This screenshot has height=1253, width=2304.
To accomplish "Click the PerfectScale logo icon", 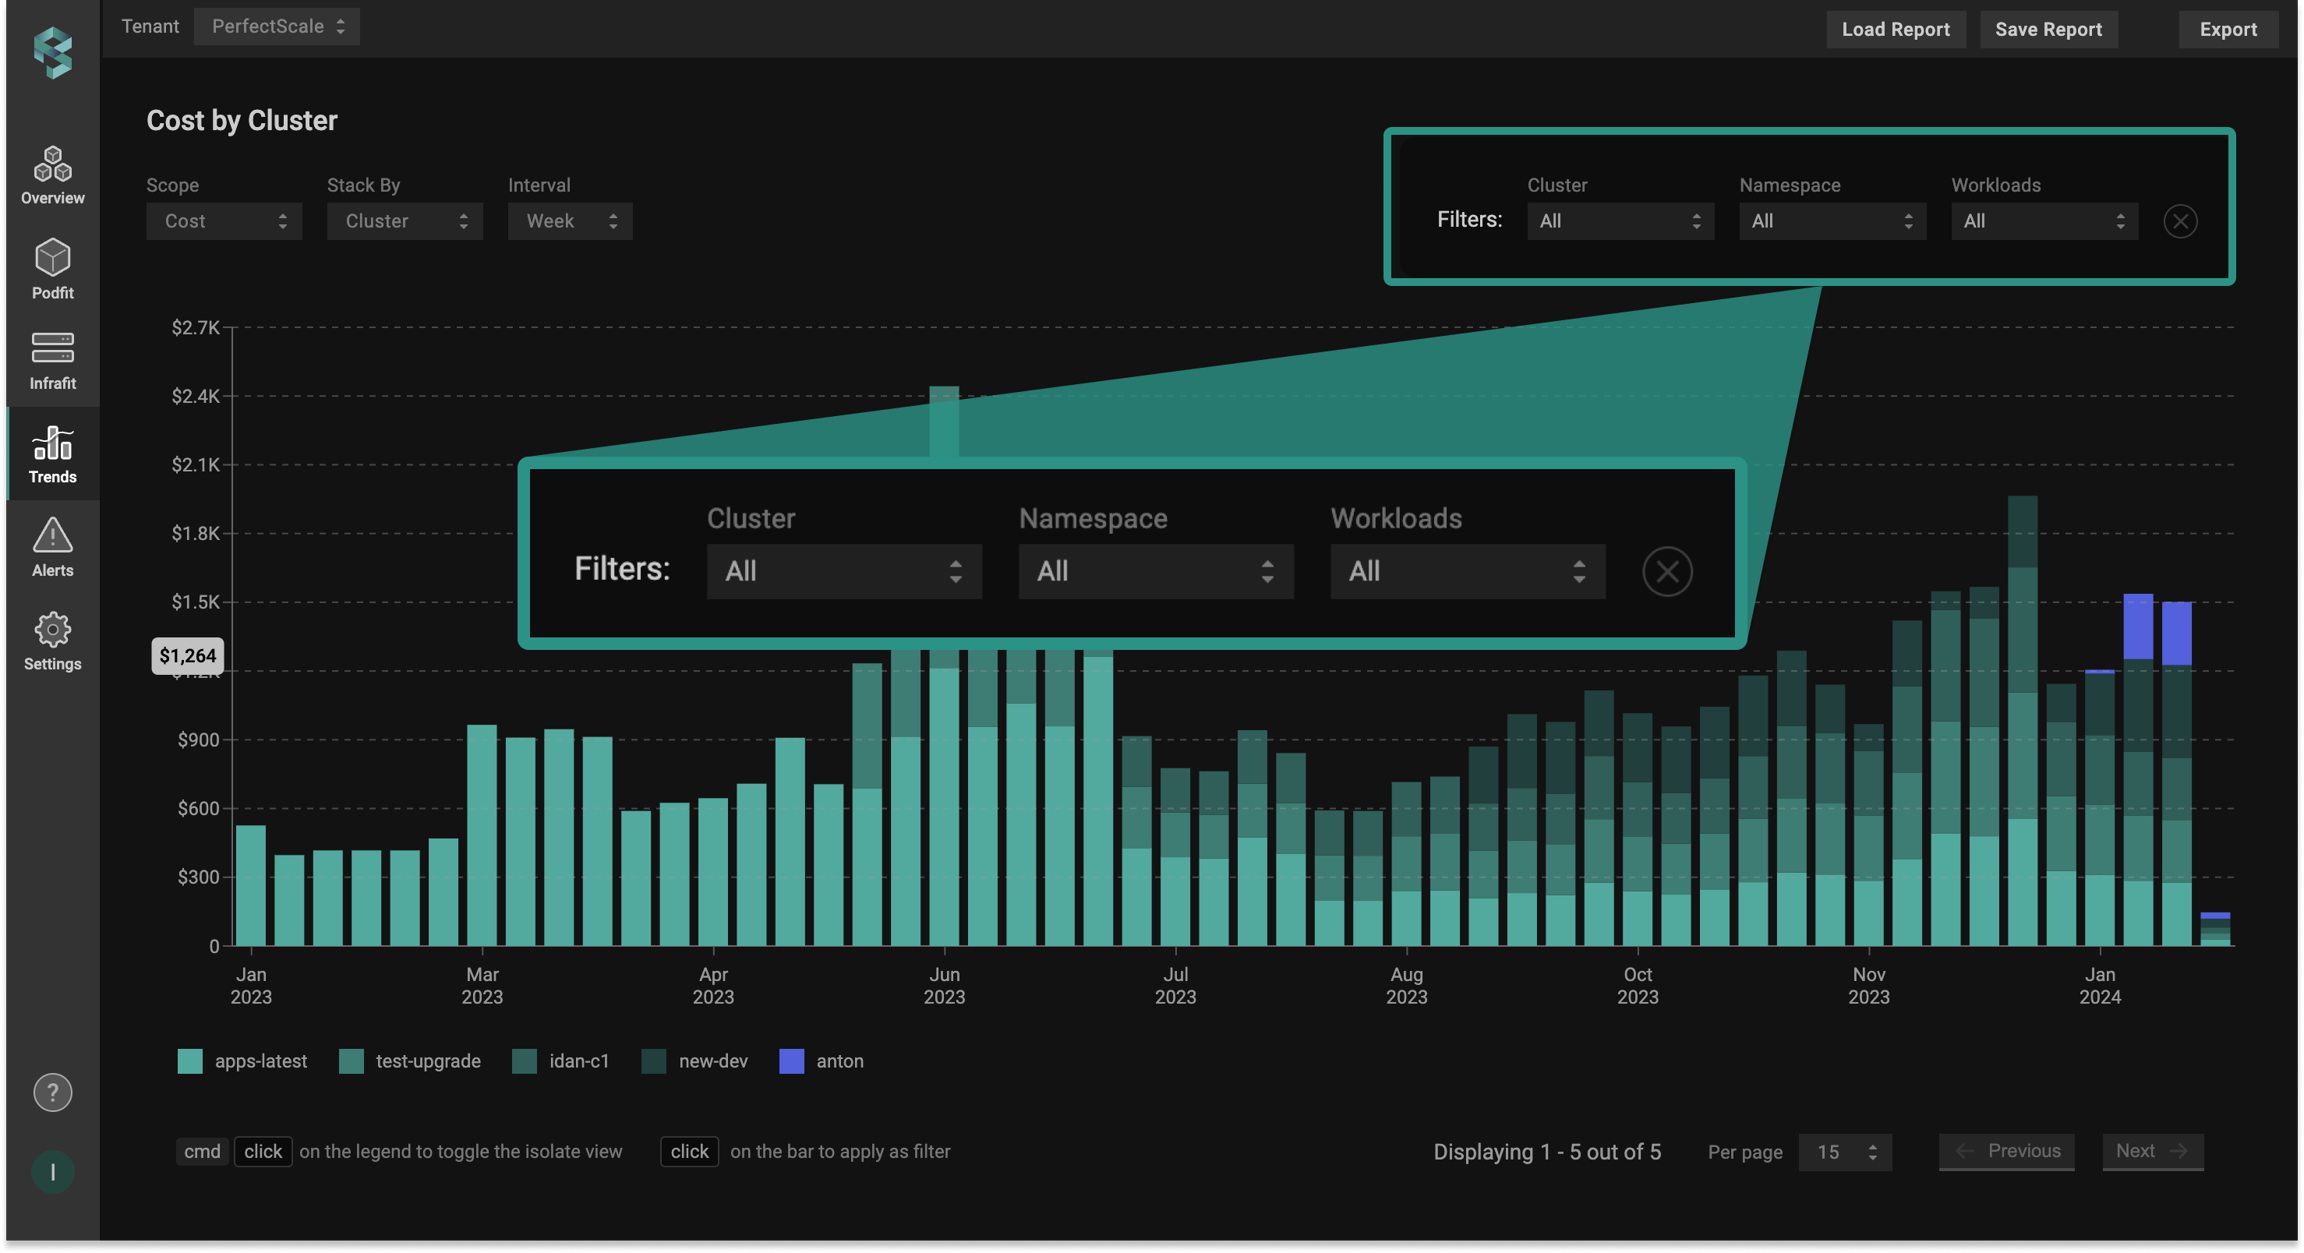I will (x=52, y=51).
